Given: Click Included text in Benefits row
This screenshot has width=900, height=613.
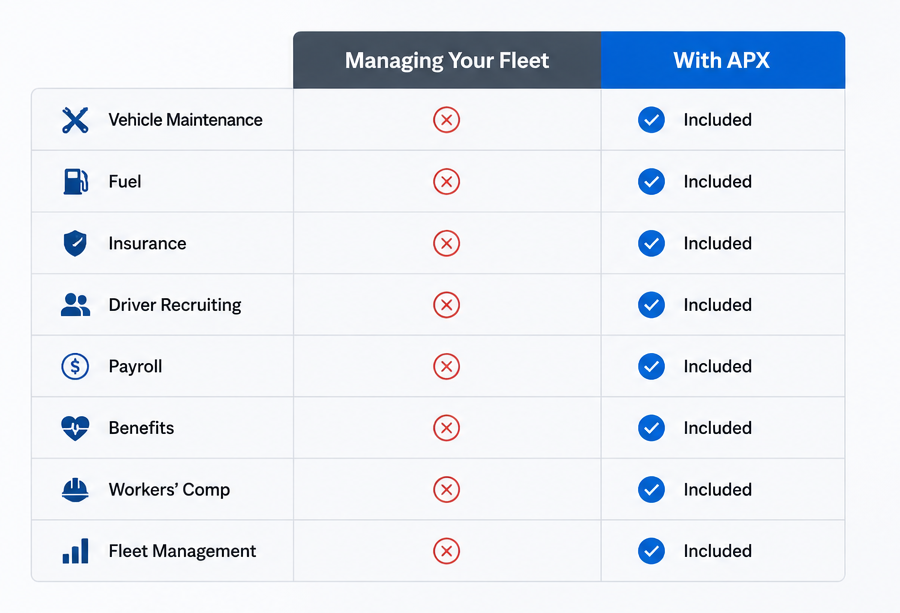Looking at the screenshot, I should pyautogui.click(x=717, y=428).
